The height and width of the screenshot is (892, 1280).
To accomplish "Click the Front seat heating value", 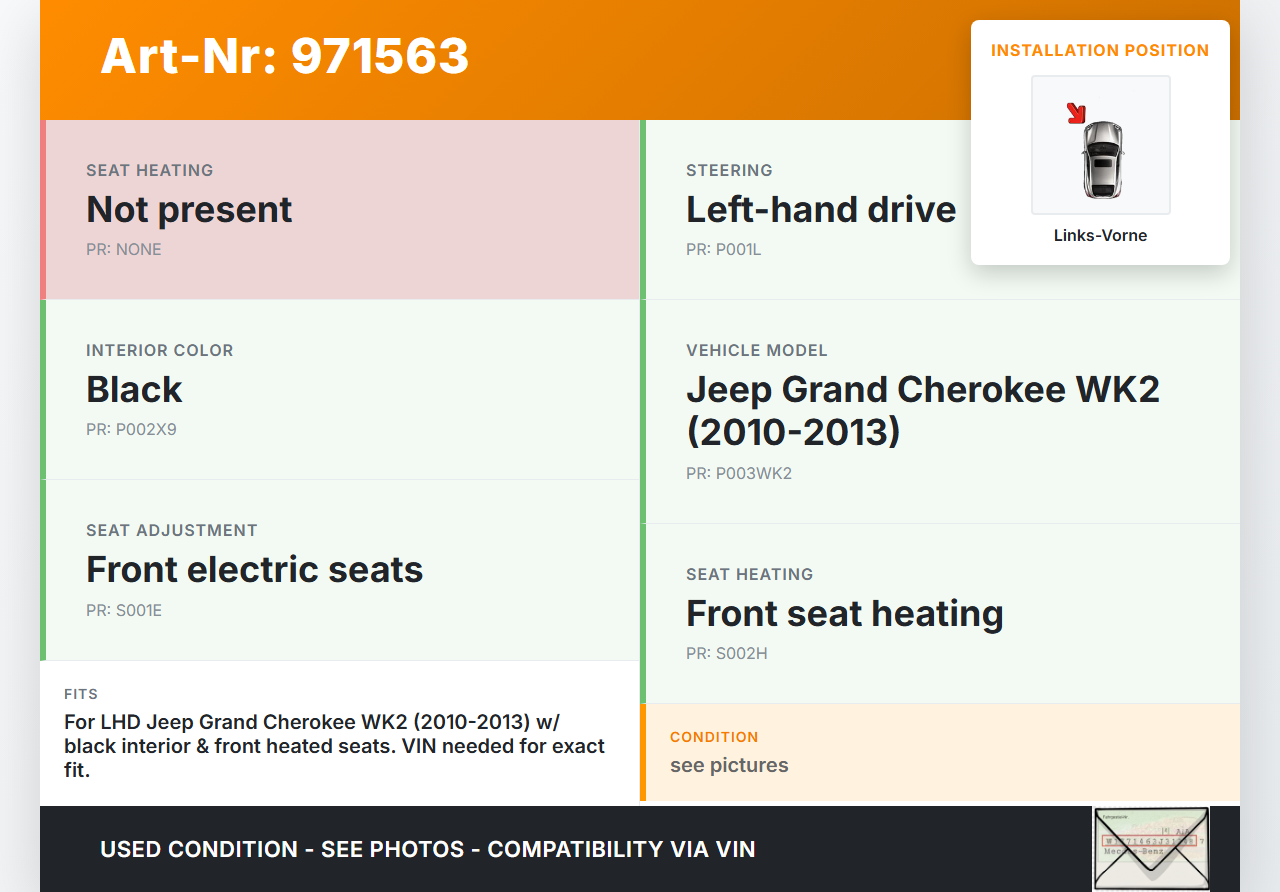I will pyautogui.click(x=844, y=614).
